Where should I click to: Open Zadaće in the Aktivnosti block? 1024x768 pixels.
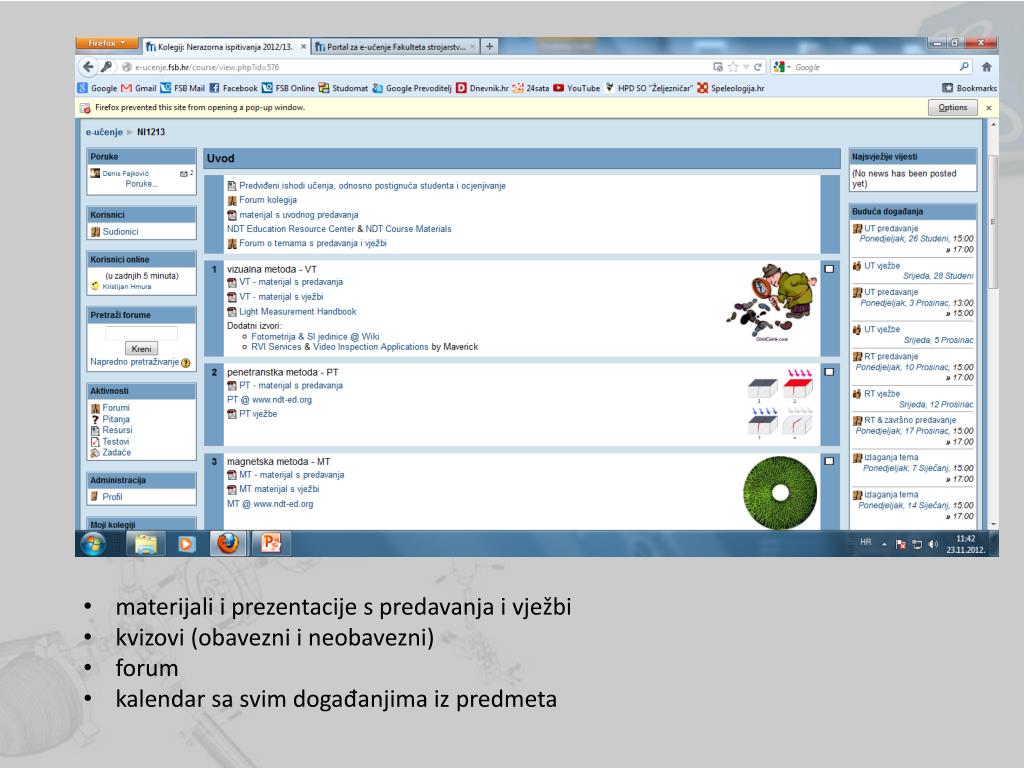116,452
